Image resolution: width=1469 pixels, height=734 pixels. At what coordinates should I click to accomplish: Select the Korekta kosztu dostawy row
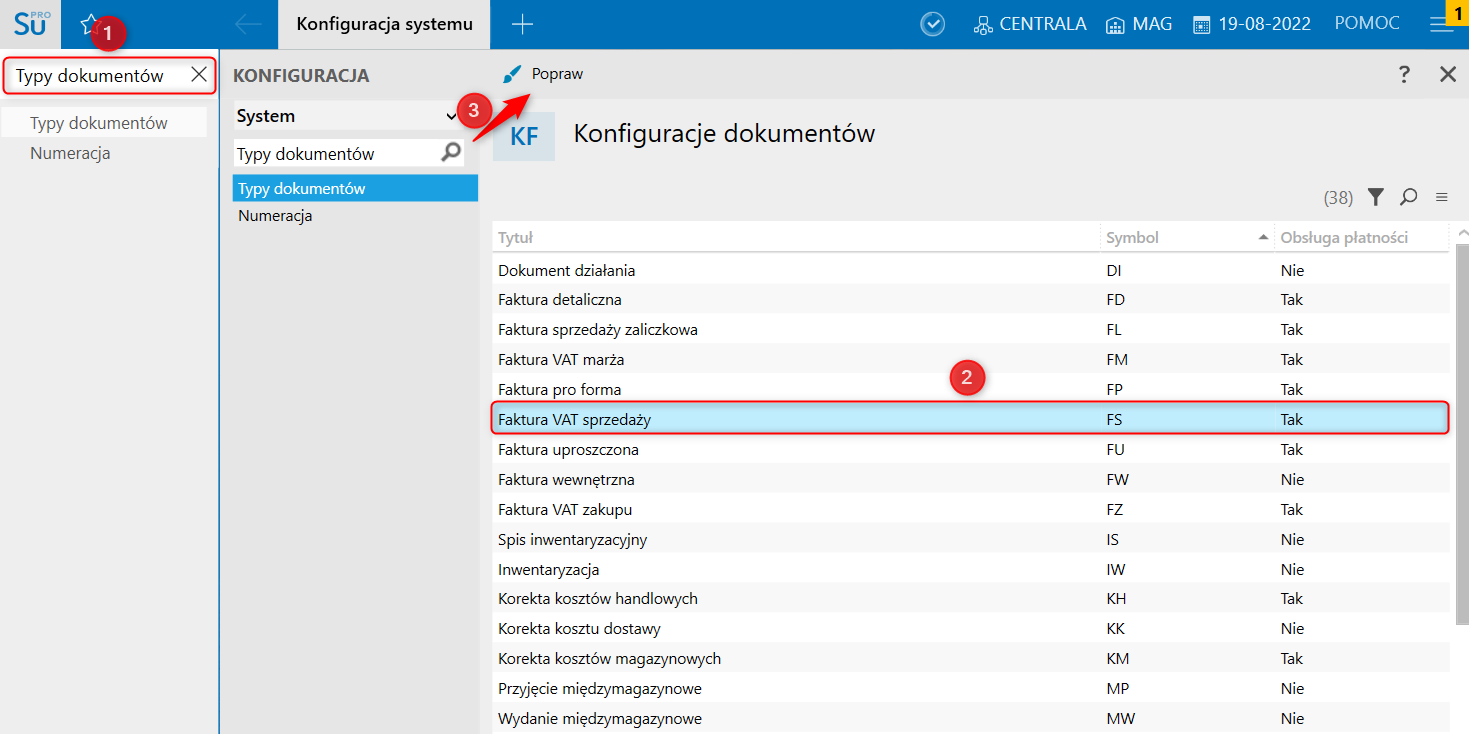(971, 628)
